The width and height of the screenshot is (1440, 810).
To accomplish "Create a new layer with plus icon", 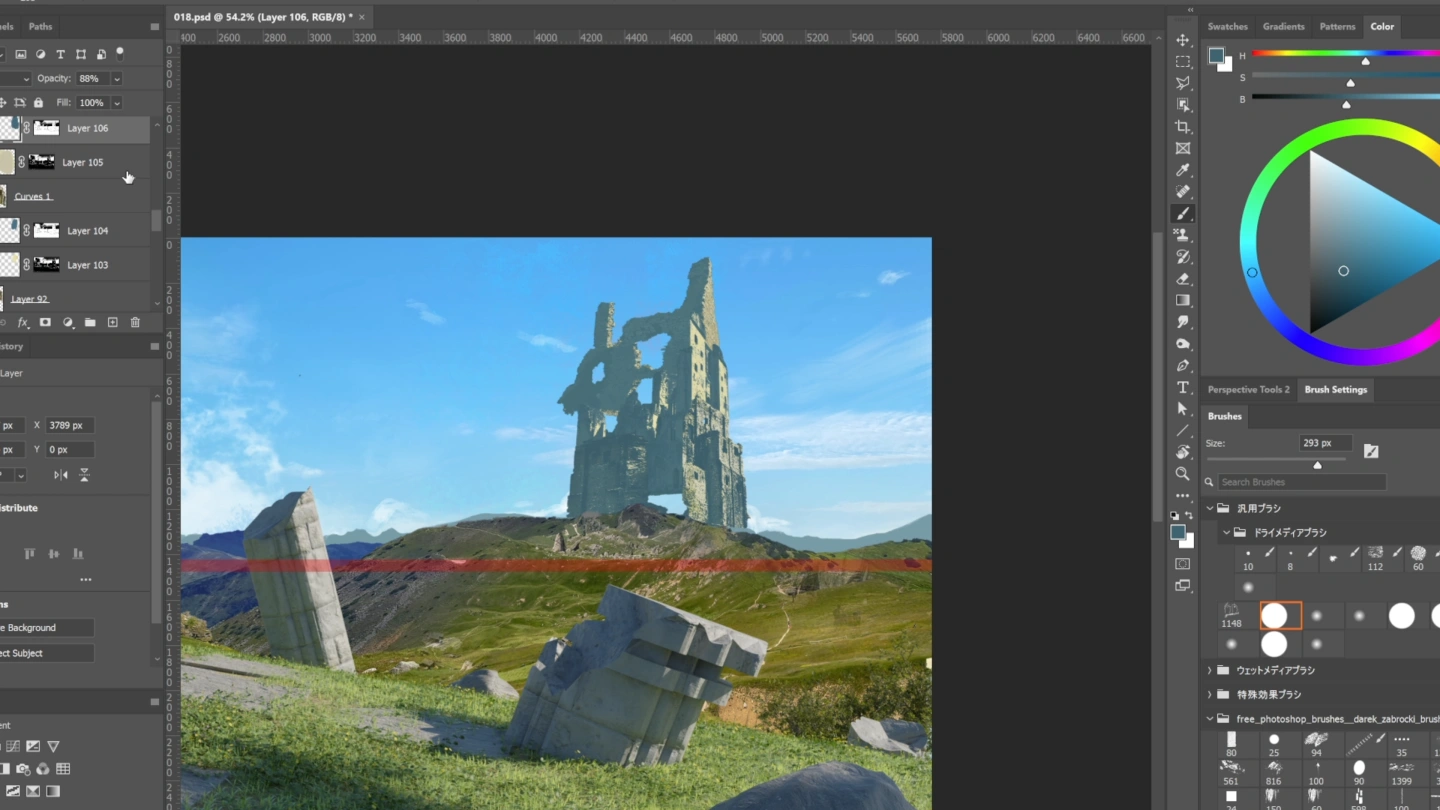I will click(112, 323).
